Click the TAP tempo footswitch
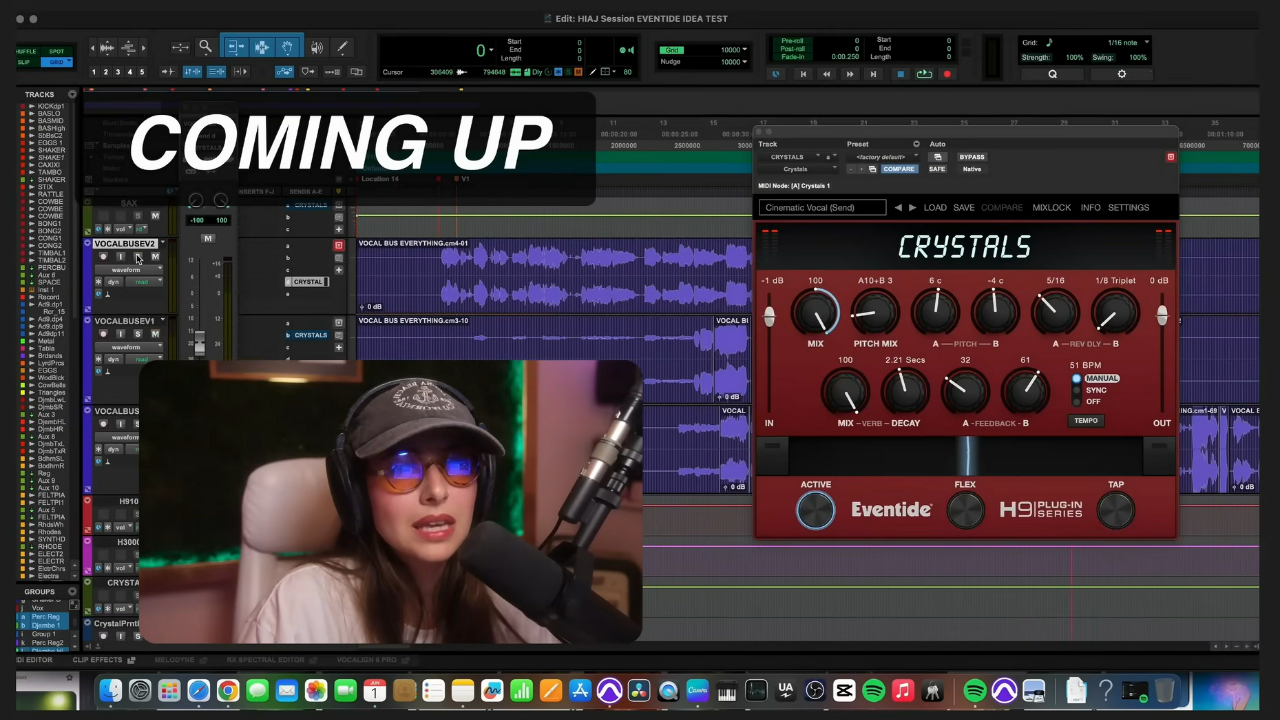1280x720 pixels. (1115, 511)
